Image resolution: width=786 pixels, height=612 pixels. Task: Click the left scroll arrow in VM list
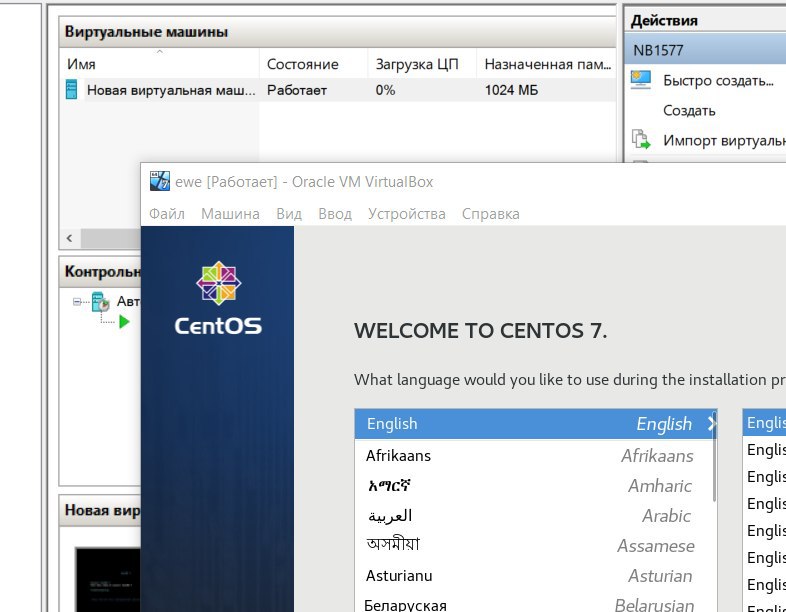[x=70, y=238]
